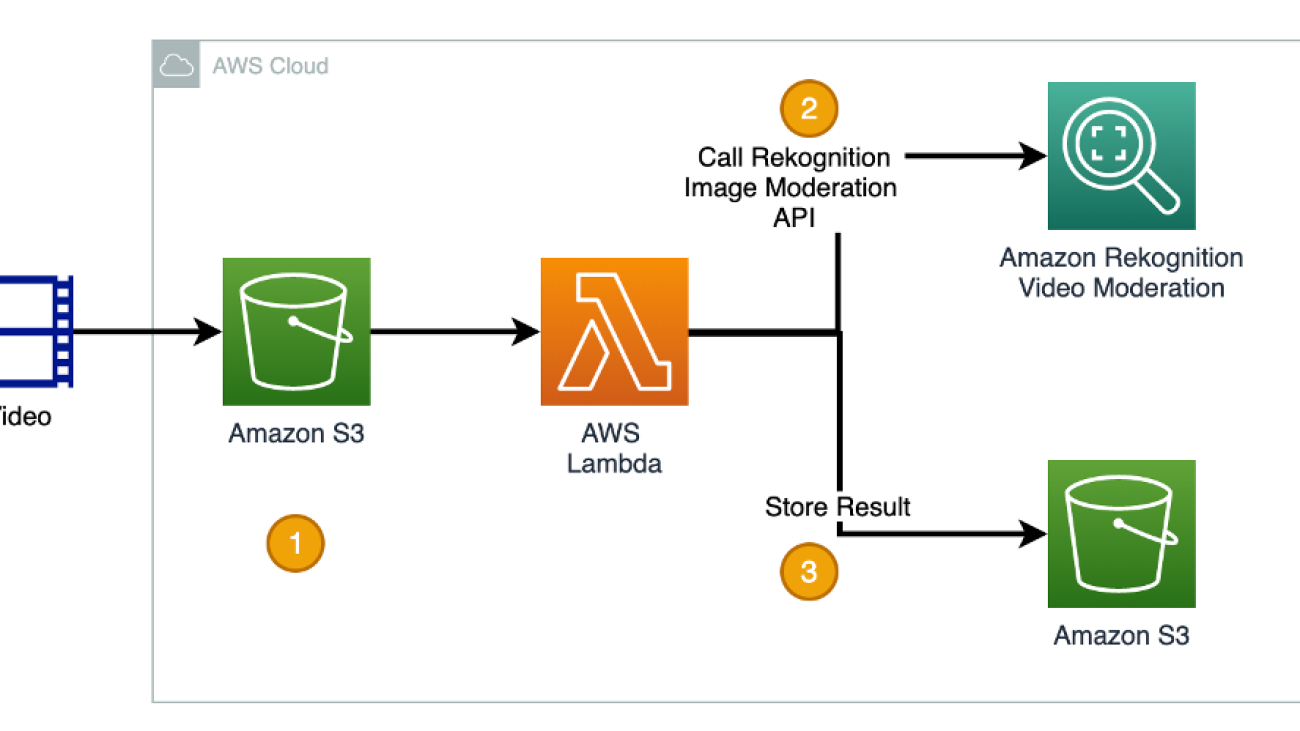The width and height of the screenshot is (1300, 731).
Task: Click 'Amazon S3' caption in bottom-right corner
Action: 1121,635
